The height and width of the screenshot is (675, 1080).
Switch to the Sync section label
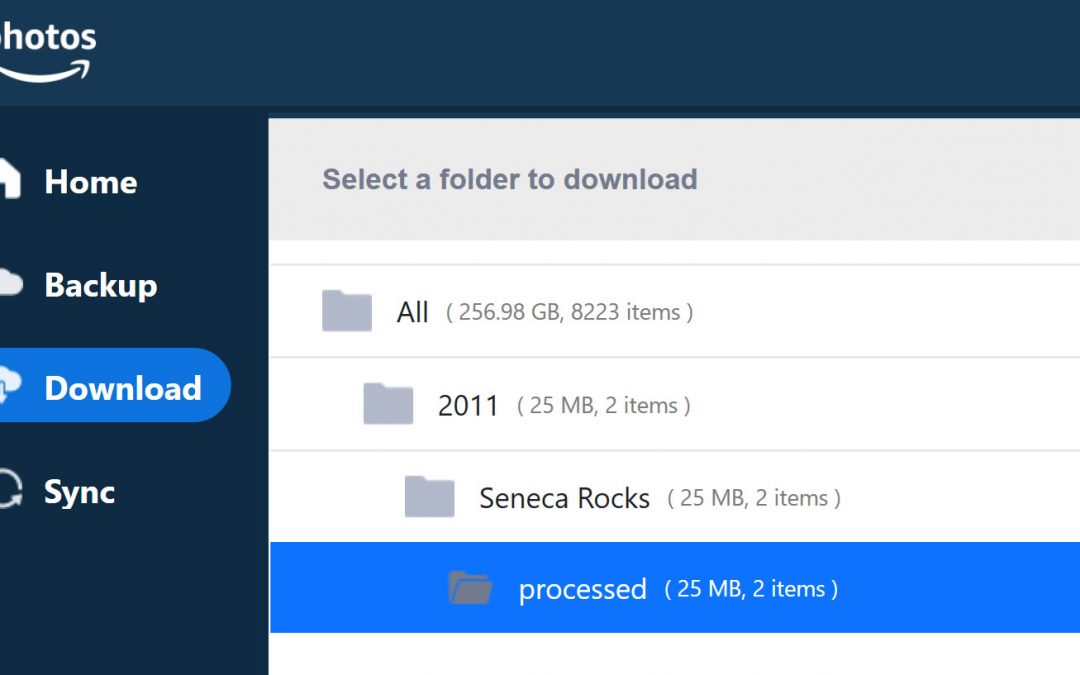tap(80, 492)
